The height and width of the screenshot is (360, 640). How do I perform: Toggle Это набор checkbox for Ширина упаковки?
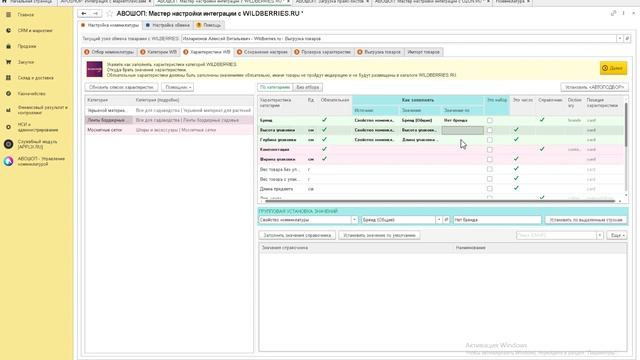click(490, 160)
